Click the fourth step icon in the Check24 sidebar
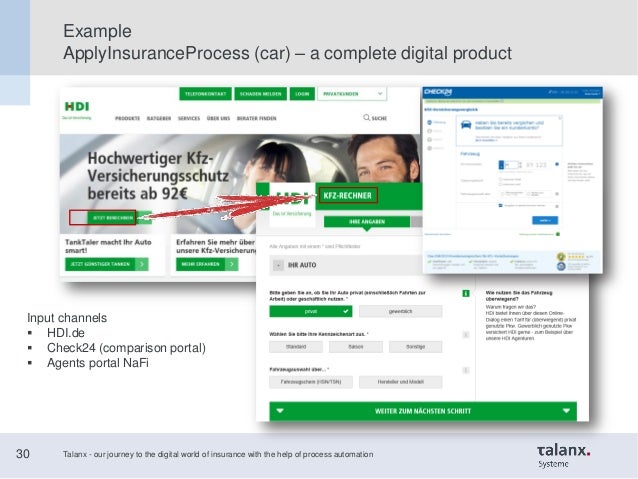 coord(430,148)
